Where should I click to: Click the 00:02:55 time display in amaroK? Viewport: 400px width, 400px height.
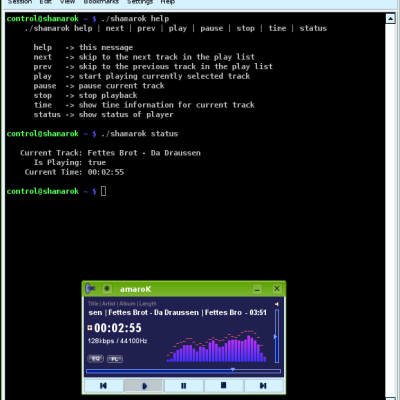click(118, 328)
